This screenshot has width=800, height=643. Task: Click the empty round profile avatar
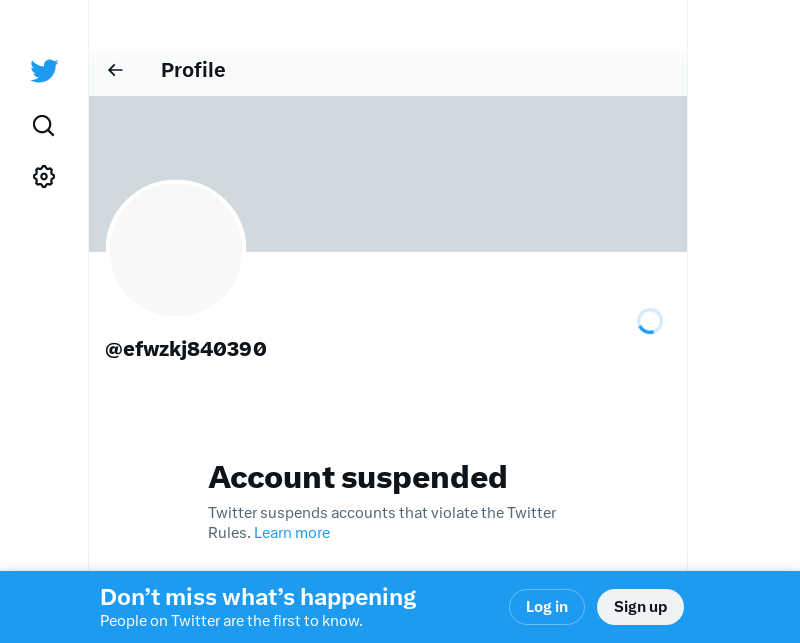pyautogui.click(x=176, y=249)
